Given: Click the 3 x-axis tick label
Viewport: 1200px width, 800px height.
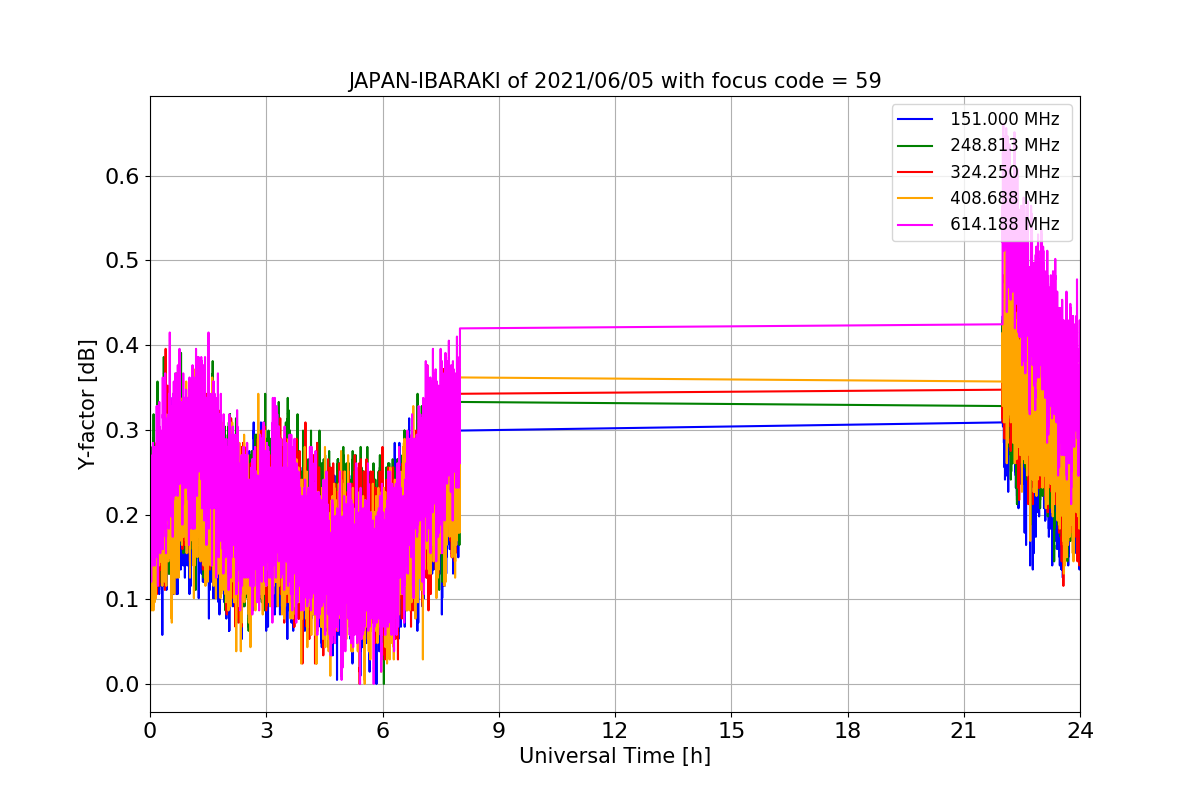Looking at the screenshot, I should [x=266, y=731].
